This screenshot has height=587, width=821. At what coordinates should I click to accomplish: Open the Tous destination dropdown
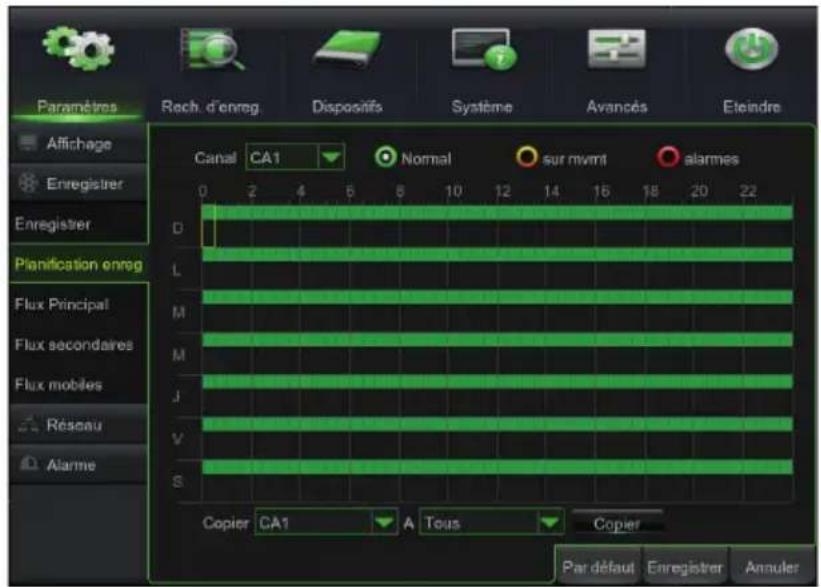tap(491, 523)
